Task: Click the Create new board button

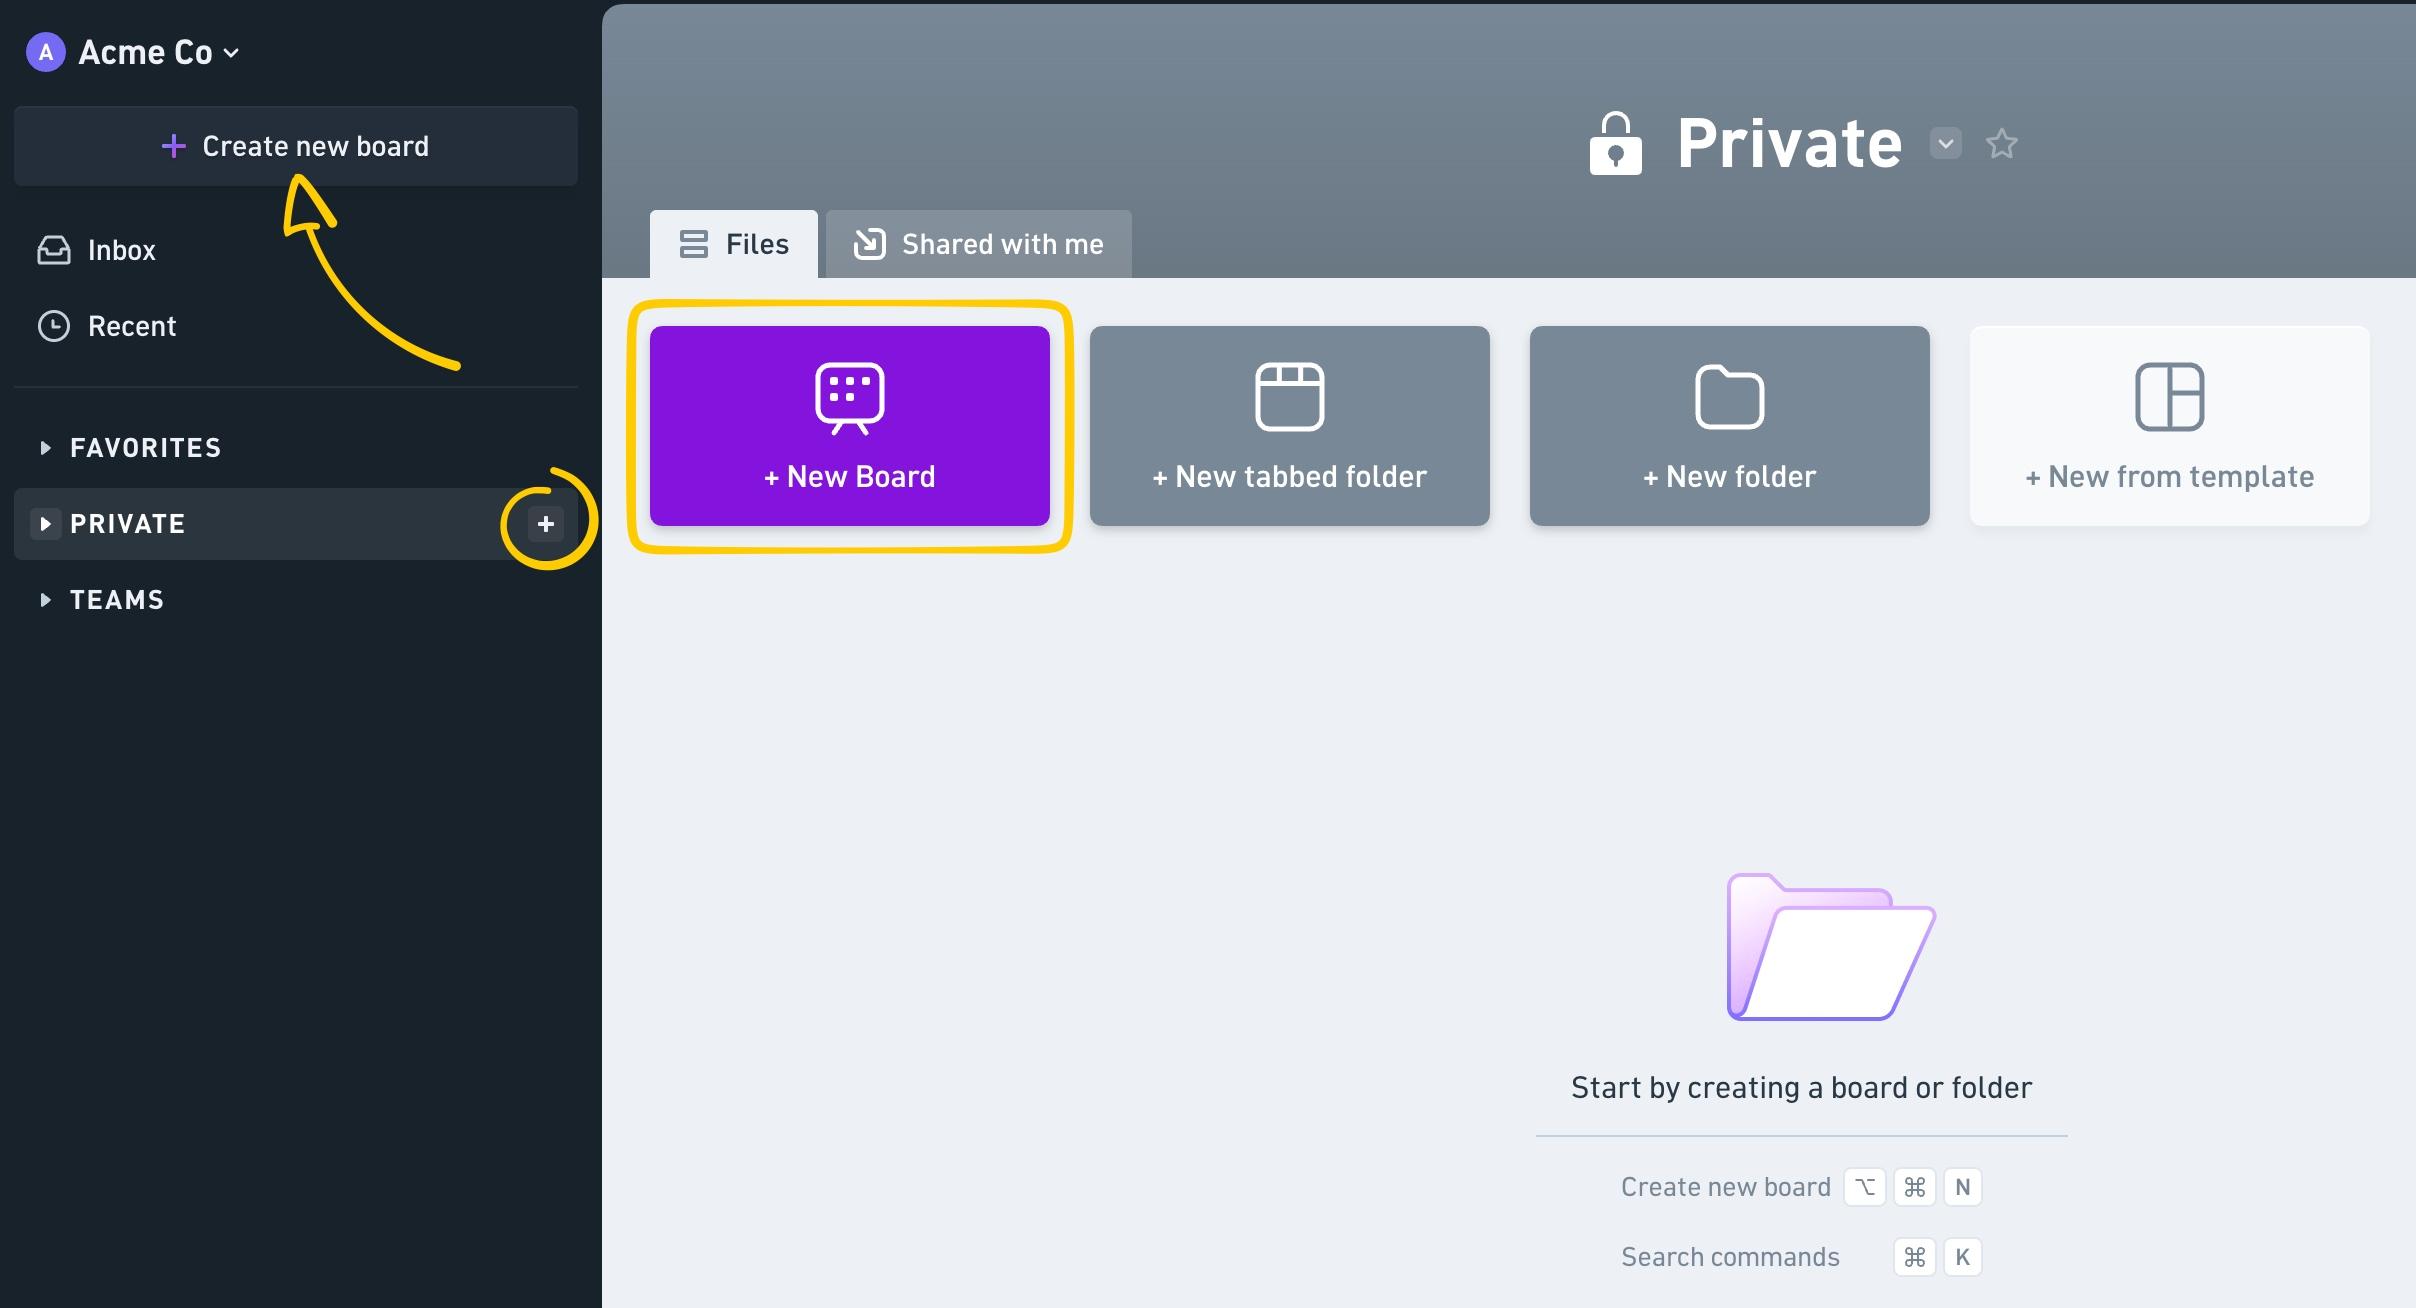Action: (x=296, y=146)
